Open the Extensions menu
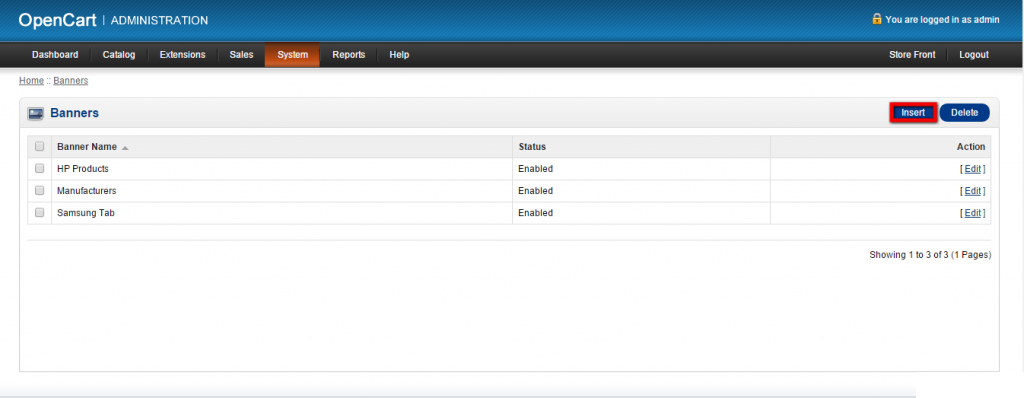 (182, 55)
